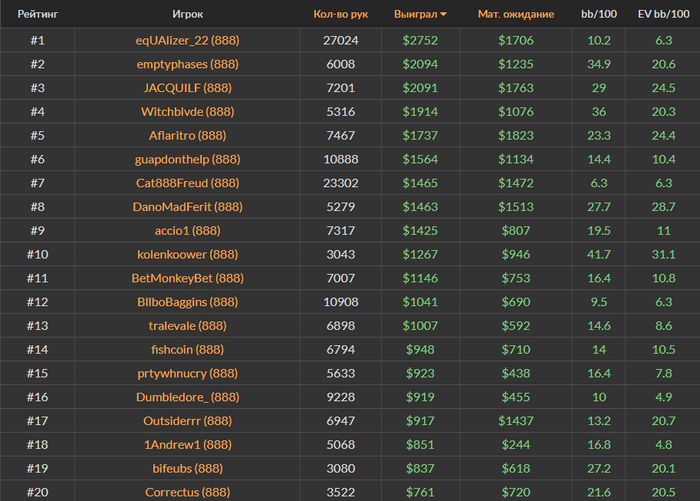
Task: Open player fishcoin (888) profile
Action: (188, 350)
